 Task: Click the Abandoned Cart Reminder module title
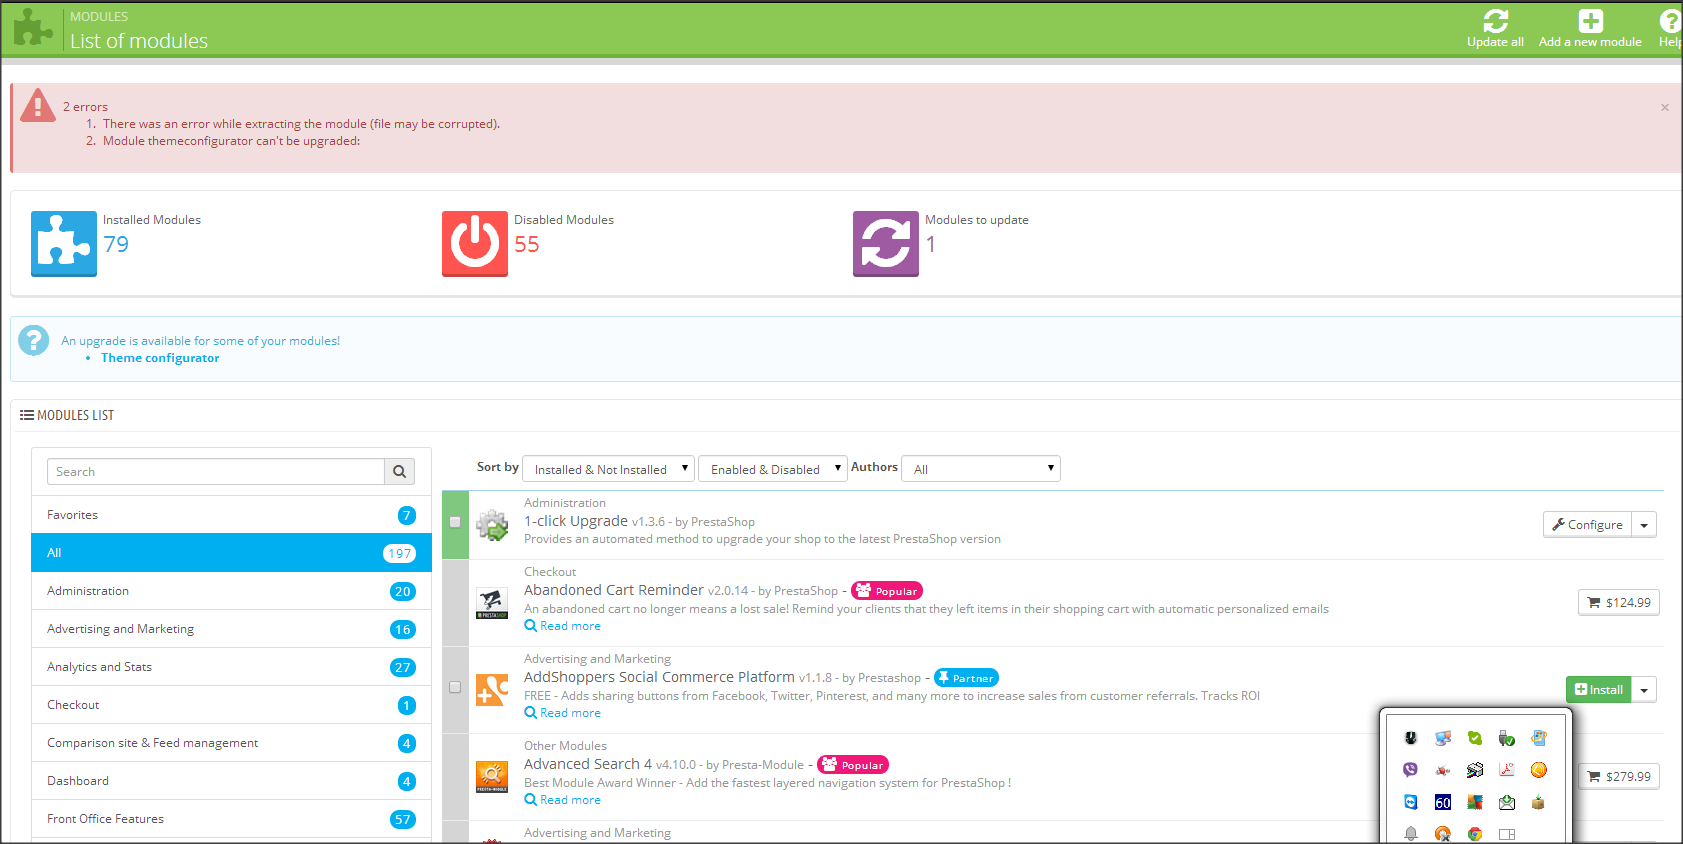click(x=614, y=590)
